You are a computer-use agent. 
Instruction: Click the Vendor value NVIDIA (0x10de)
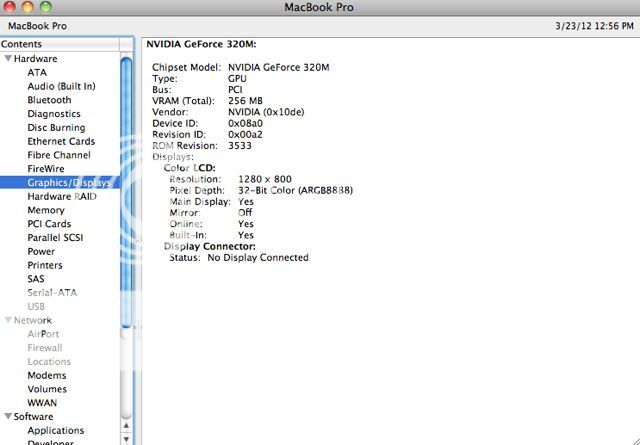point(266,112)
